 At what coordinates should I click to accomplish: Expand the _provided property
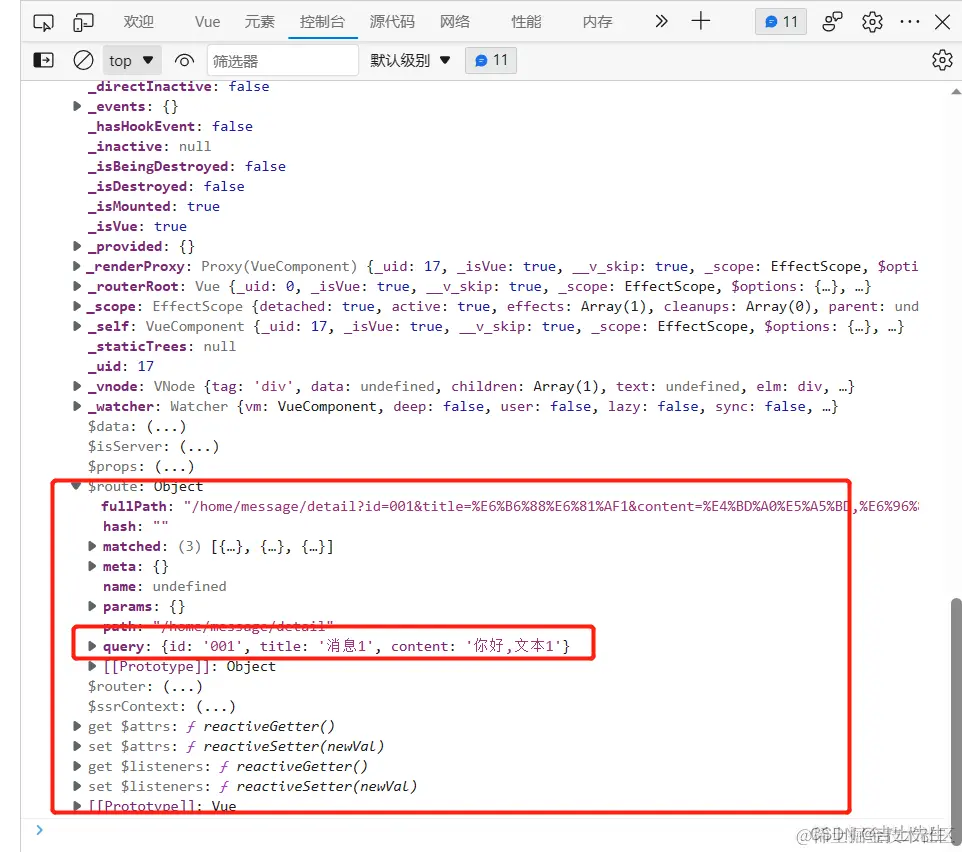coord(77,246)
